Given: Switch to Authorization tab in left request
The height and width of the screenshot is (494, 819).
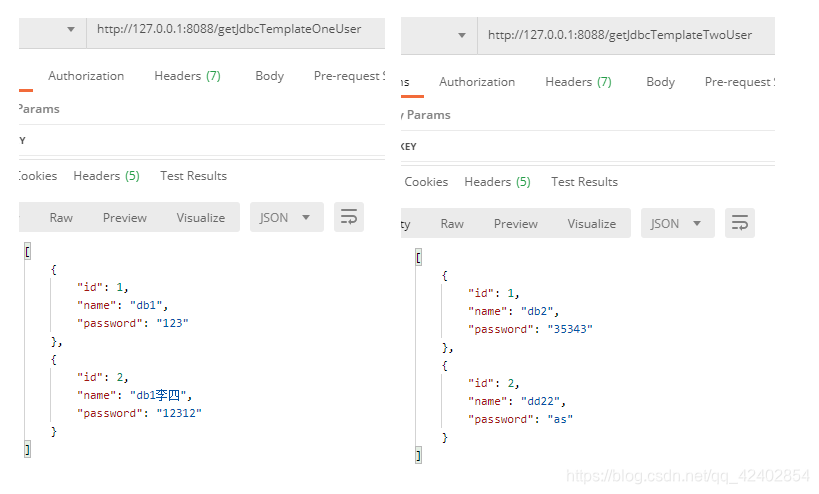Looking at the screenshot, I should coord(86,76).
